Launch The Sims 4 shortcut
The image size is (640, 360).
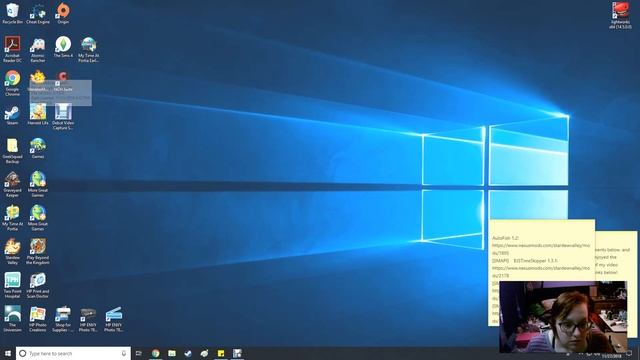click(x=63, y=47)
